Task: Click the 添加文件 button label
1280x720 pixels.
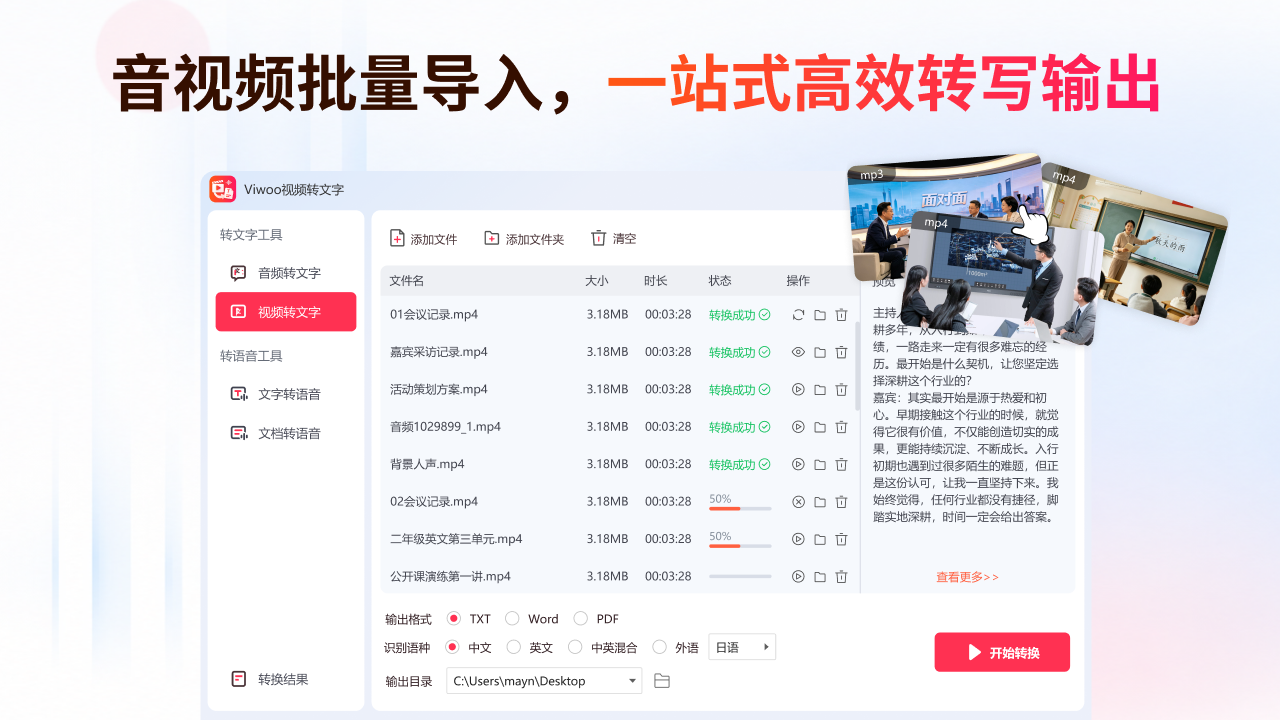Action: point(434,239)
